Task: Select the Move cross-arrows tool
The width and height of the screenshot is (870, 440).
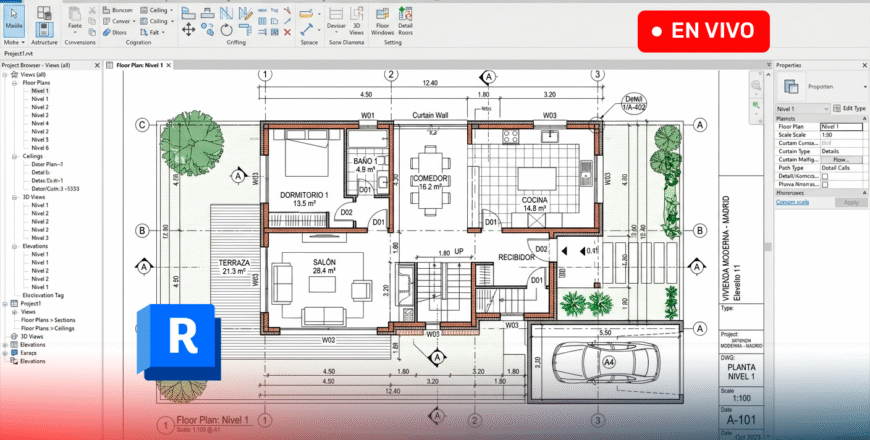Action: 188,29
